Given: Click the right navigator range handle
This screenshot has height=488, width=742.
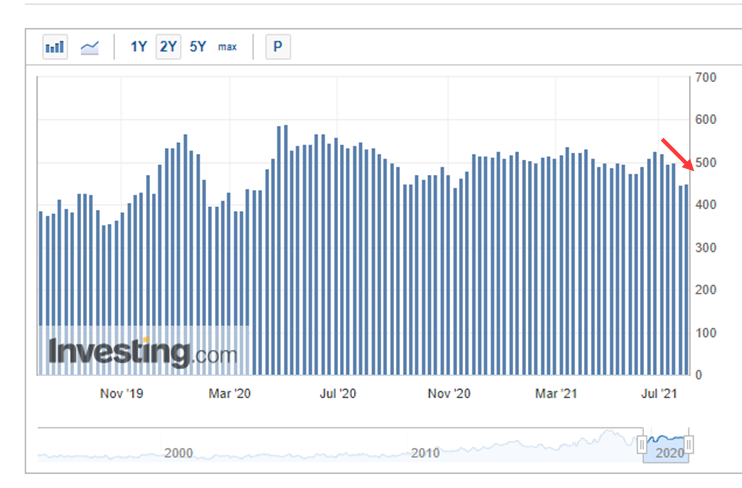Looking at the screenshot, I should [x=688, y=444].
